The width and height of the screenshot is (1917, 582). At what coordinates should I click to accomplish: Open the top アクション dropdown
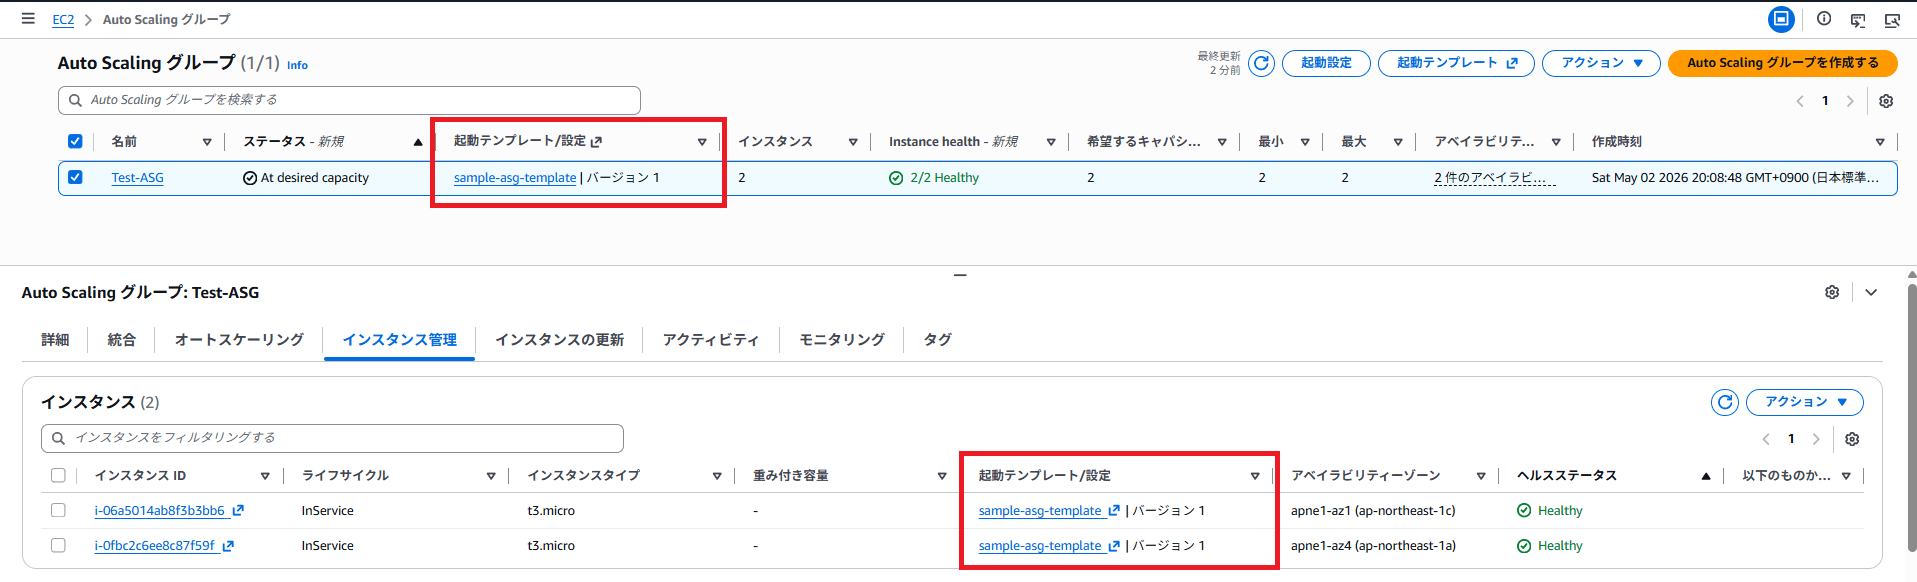click(x=1601, y=63)
